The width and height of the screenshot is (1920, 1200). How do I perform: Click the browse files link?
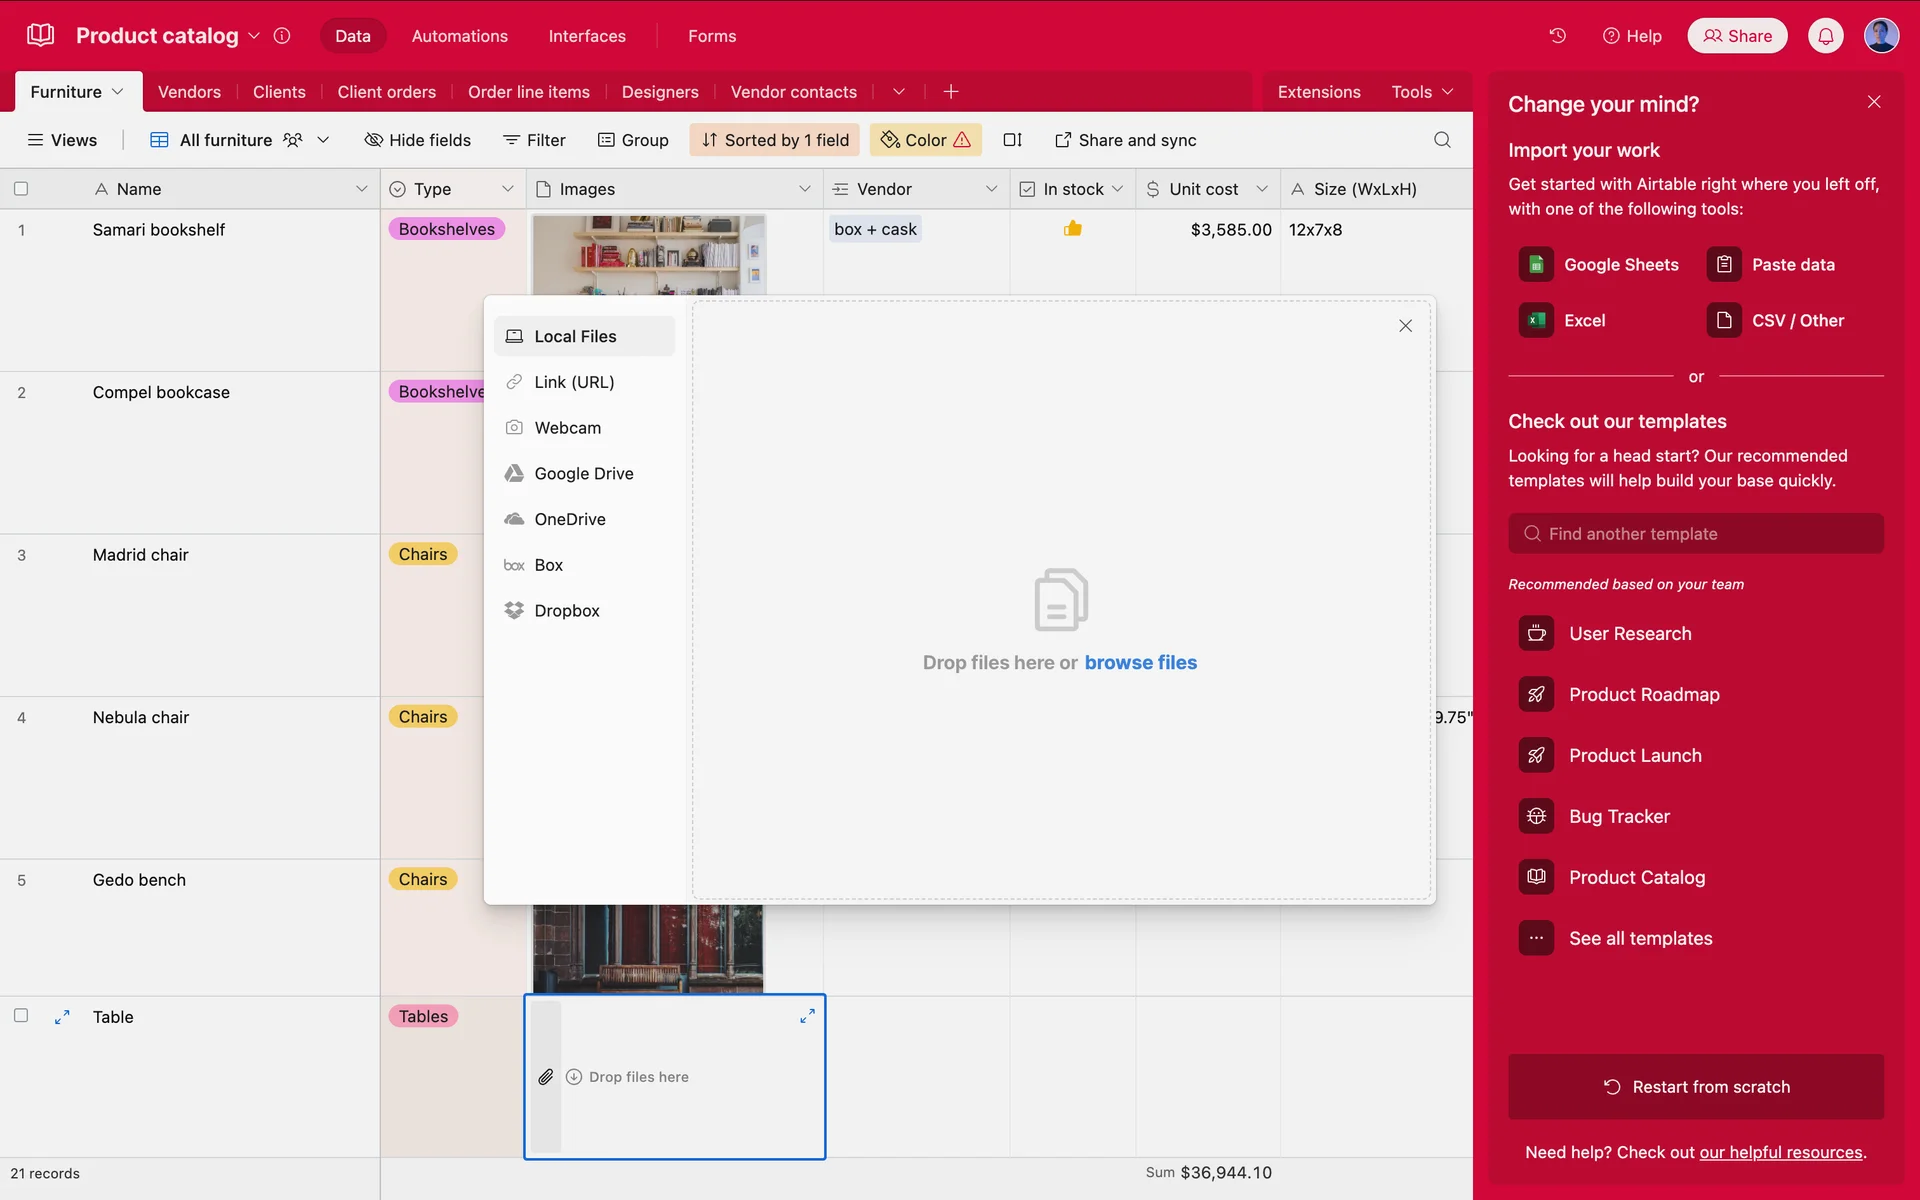1140,663
